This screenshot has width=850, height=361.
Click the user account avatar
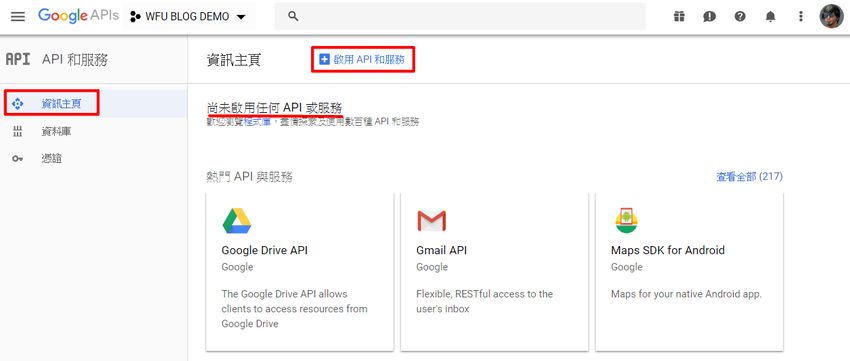coord(831,16)
